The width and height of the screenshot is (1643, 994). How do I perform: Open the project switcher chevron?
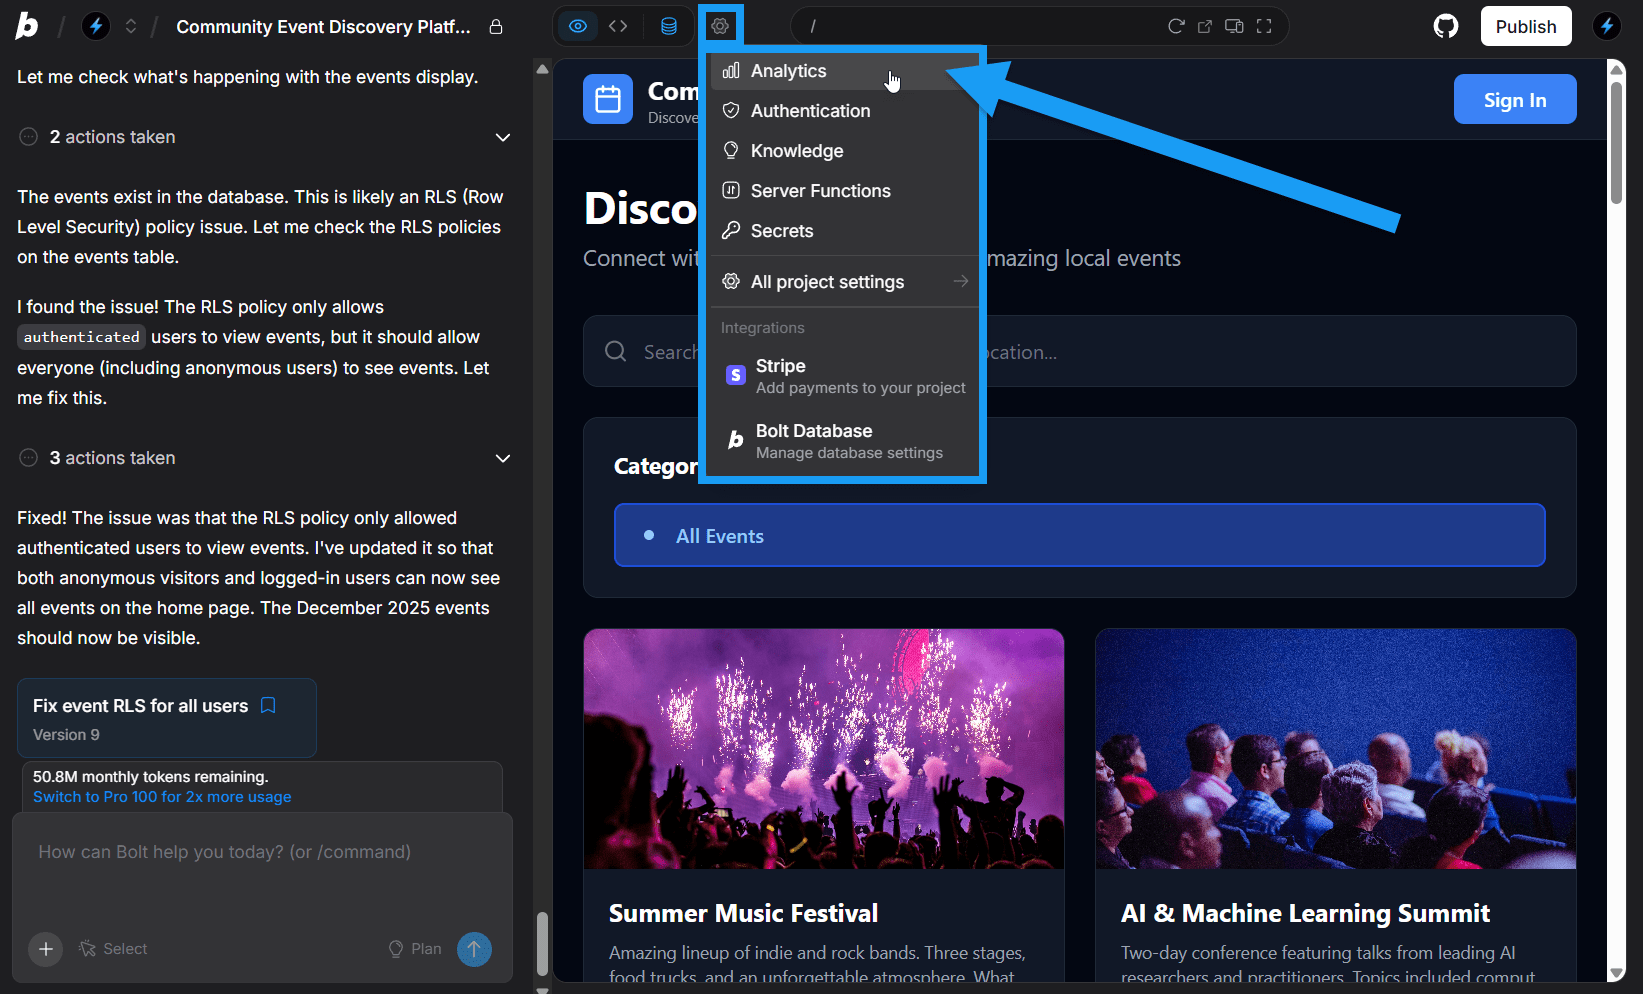[131, 26]
